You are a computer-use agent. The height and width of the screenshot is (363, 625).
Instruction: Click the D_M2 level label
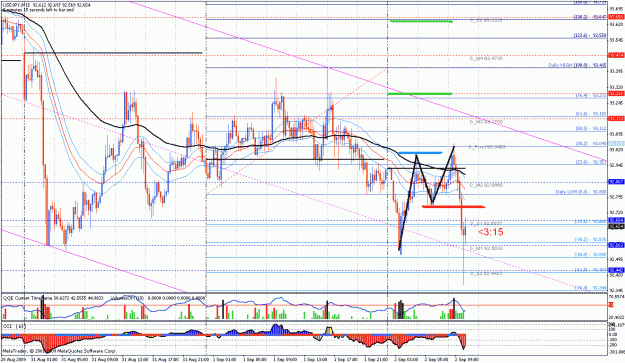click(x=486, y=185)
